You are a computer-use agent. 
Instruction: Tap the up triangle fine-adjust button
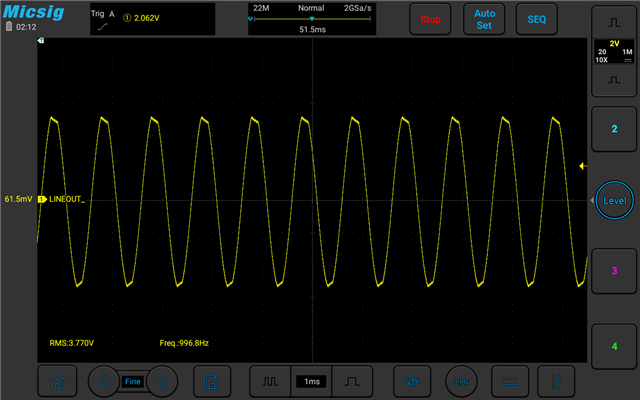pyautogui.click(x=104, y=381)
